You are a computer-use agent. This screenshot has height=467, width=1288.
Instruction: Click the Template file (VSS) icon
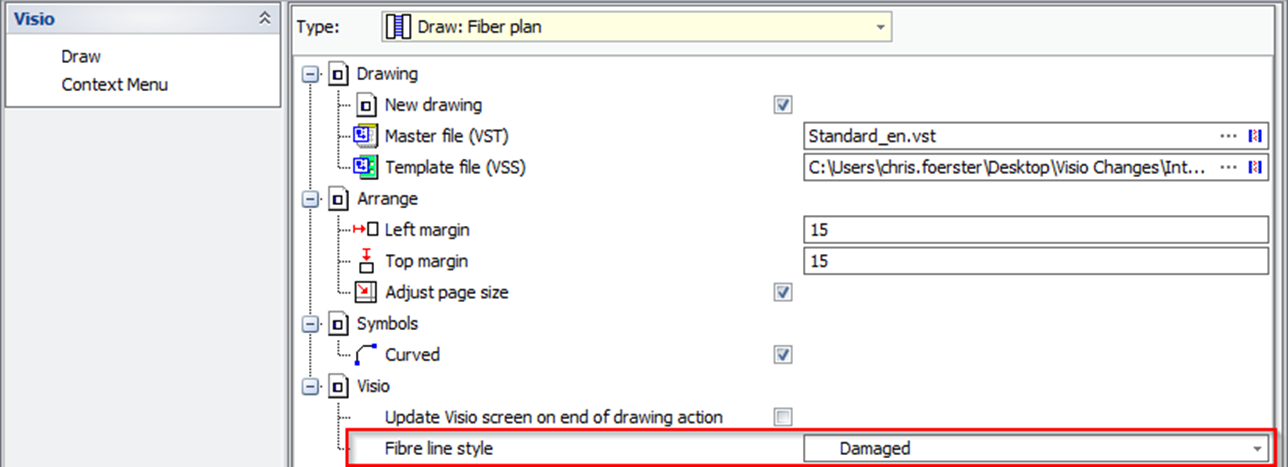pyautogui.click(x=366, y=167)
